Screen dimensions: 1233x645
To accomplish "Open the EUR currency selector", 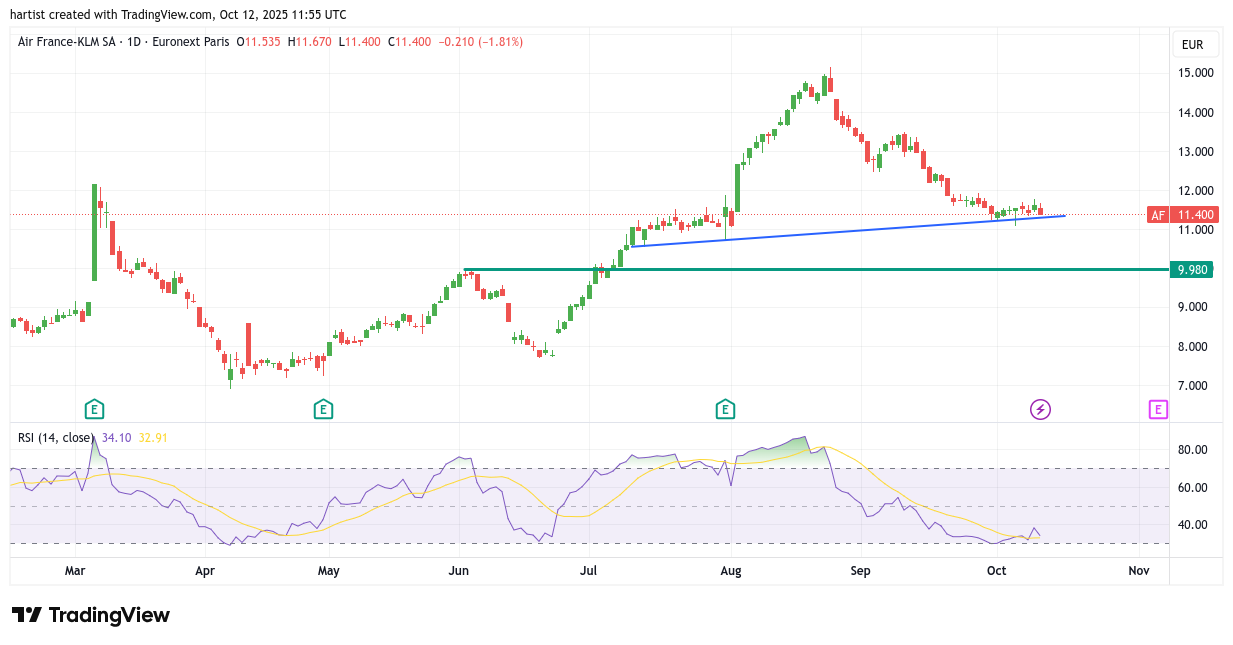I will [1192, 45].
